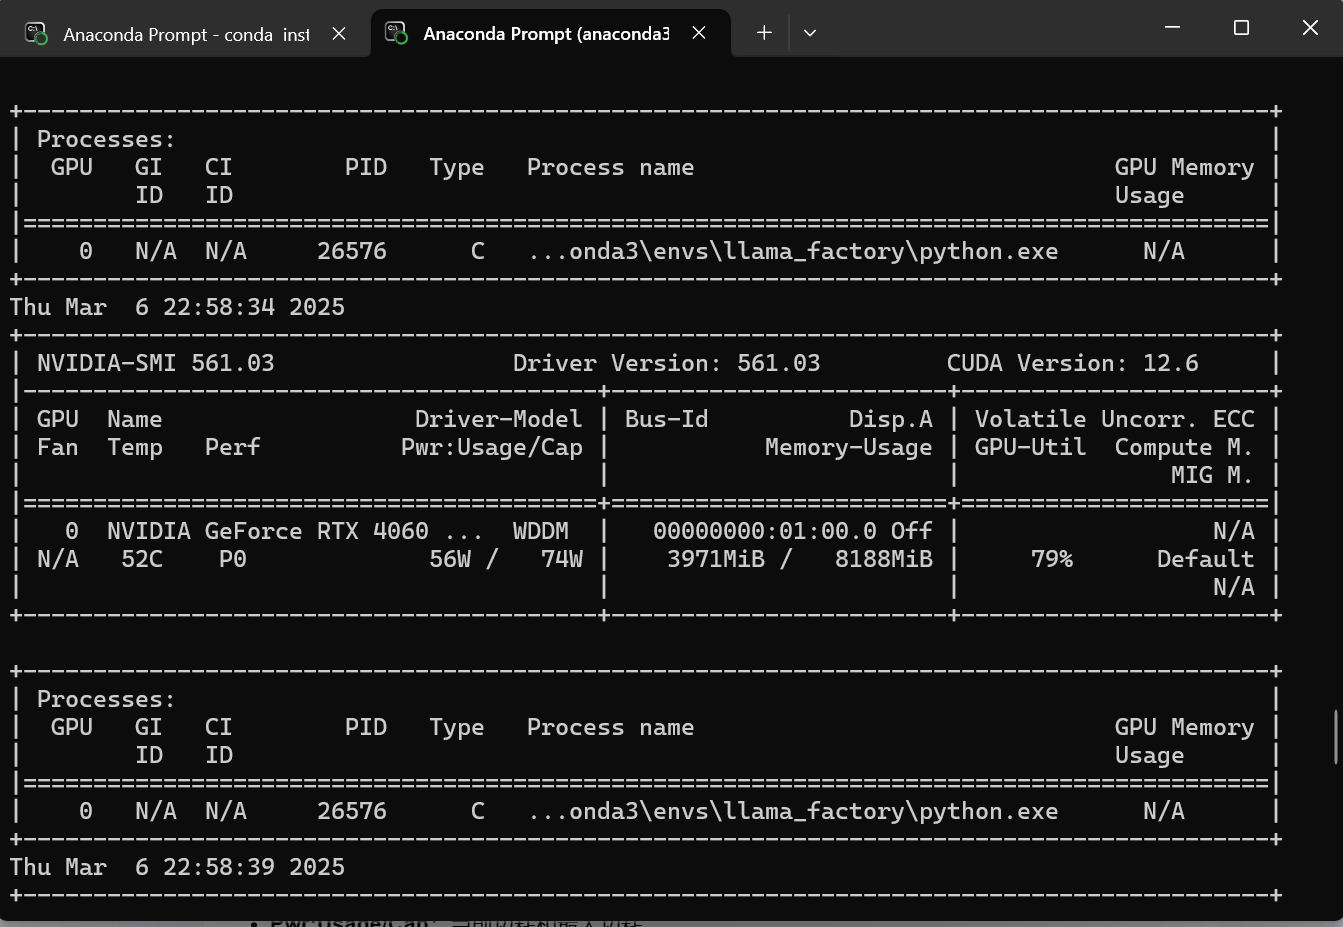Close the 'Anaconda Prompt - conda inst' tab
The width and height of the screenshot is (1343, 927).
coord(339,34)
